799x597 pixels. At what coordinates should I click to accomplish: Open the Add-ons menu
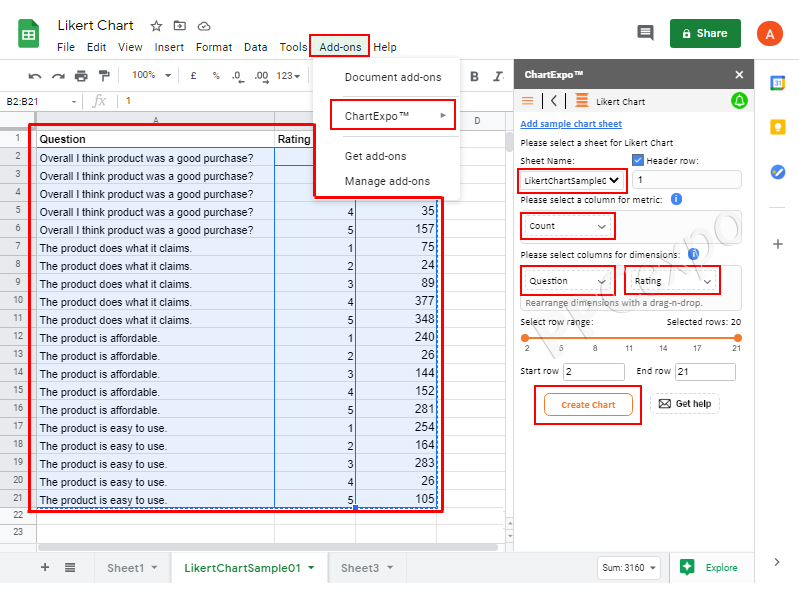click(340, 47)
